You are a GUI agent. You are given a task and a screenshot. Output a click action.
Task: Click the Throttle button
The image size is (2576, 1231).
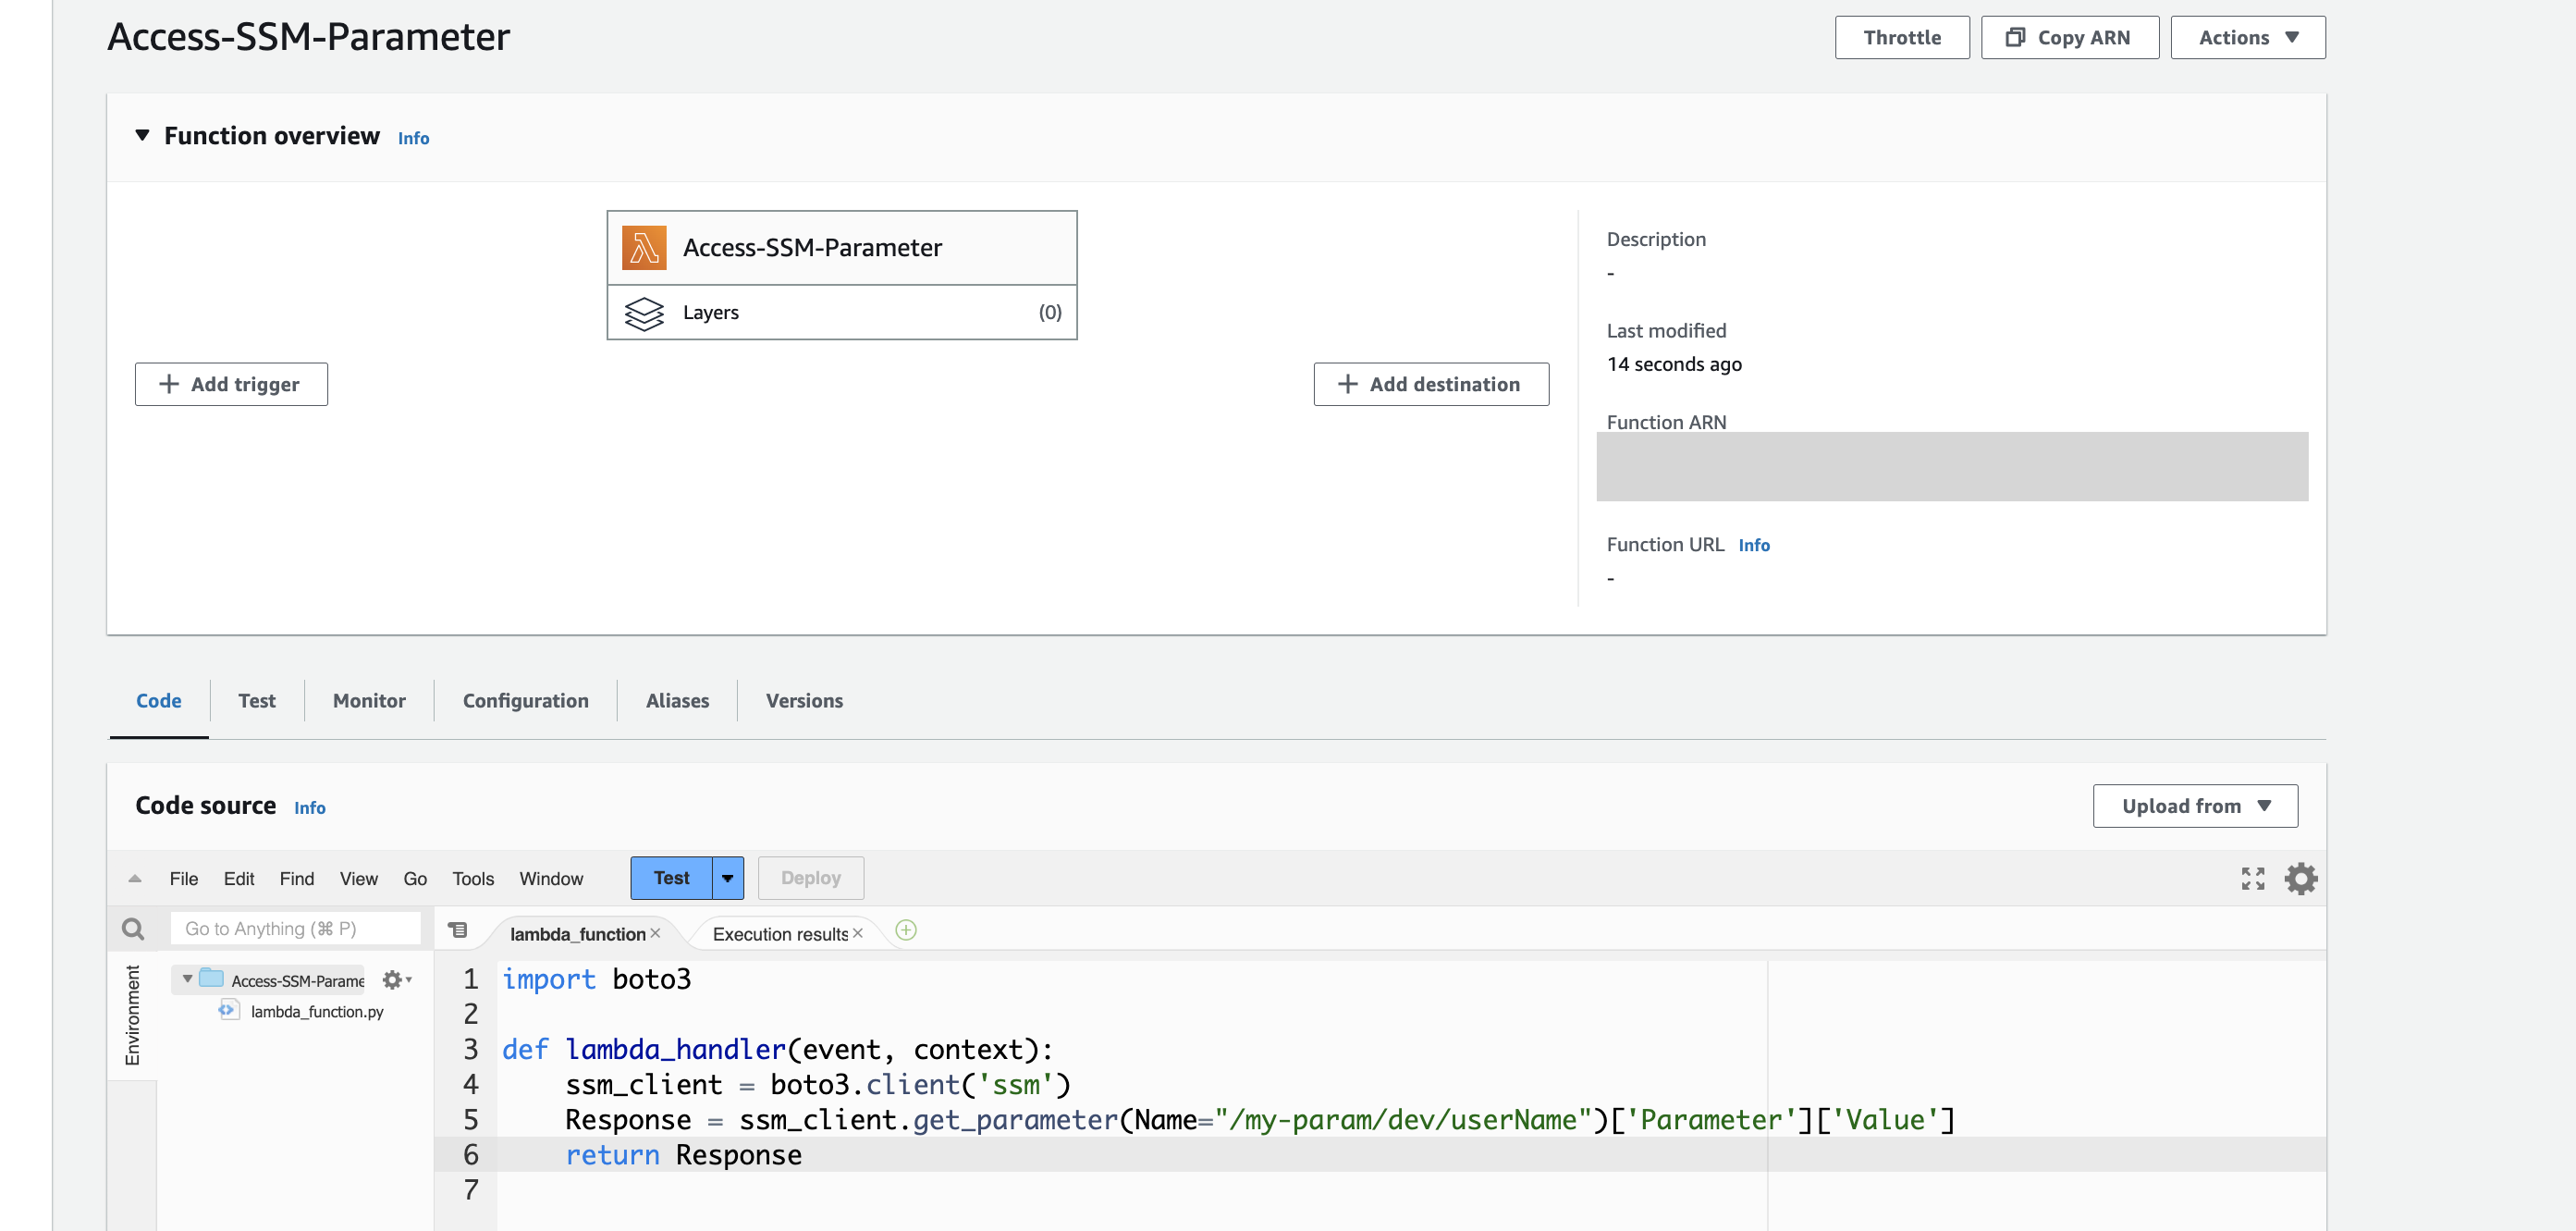pos(1901,37)
